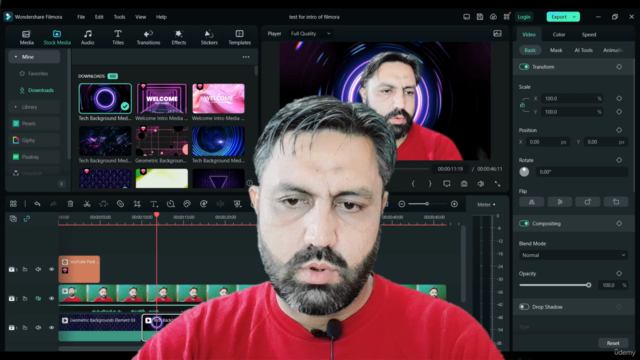Adjust the Opacity slider
The image size is (640, 360).
(x=555, y=285)
